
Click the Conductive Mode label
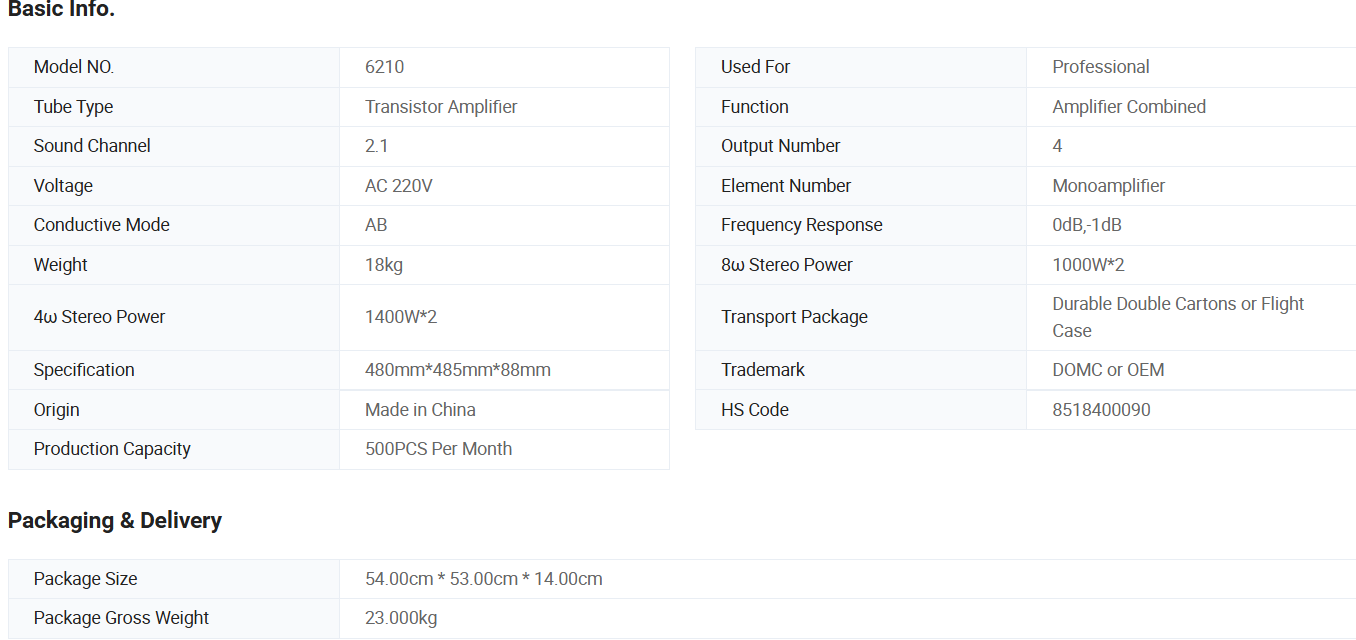pyautogui.click(x=101, y=225)
